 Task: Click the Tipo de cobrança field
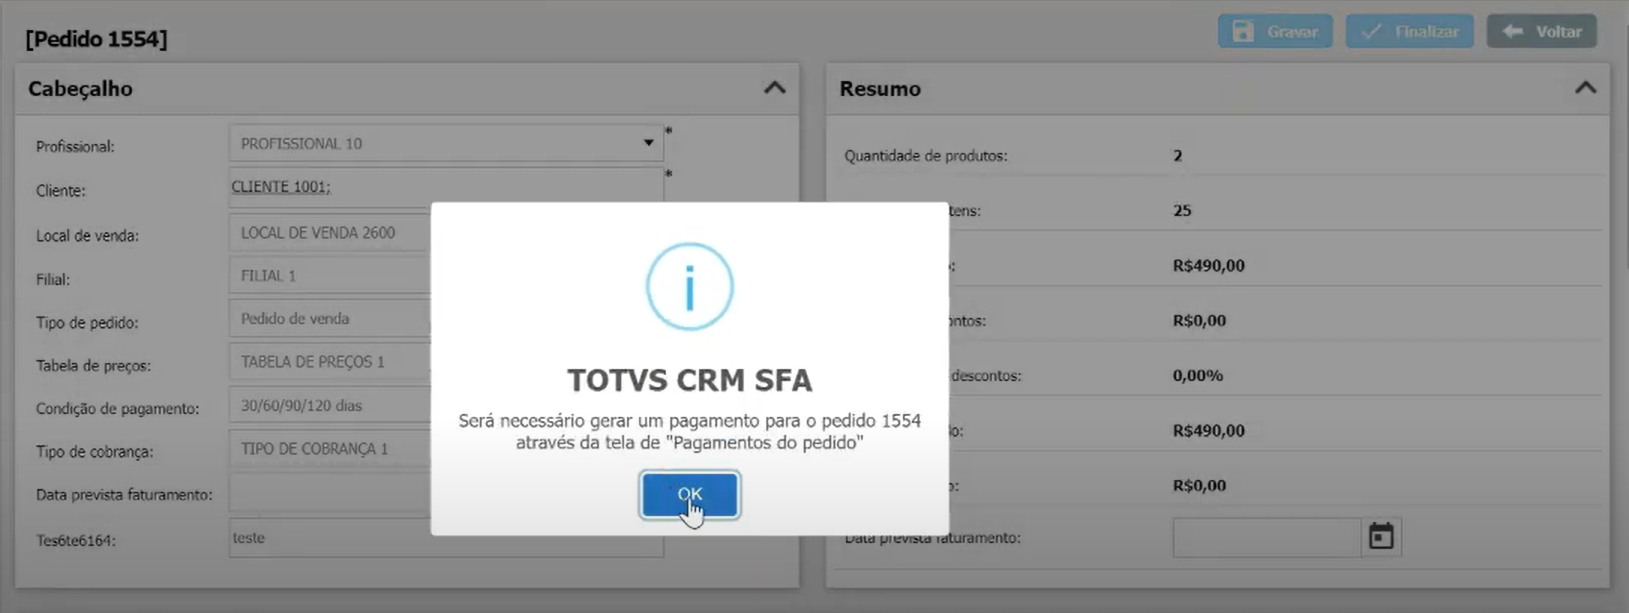(x=331, y=449)
